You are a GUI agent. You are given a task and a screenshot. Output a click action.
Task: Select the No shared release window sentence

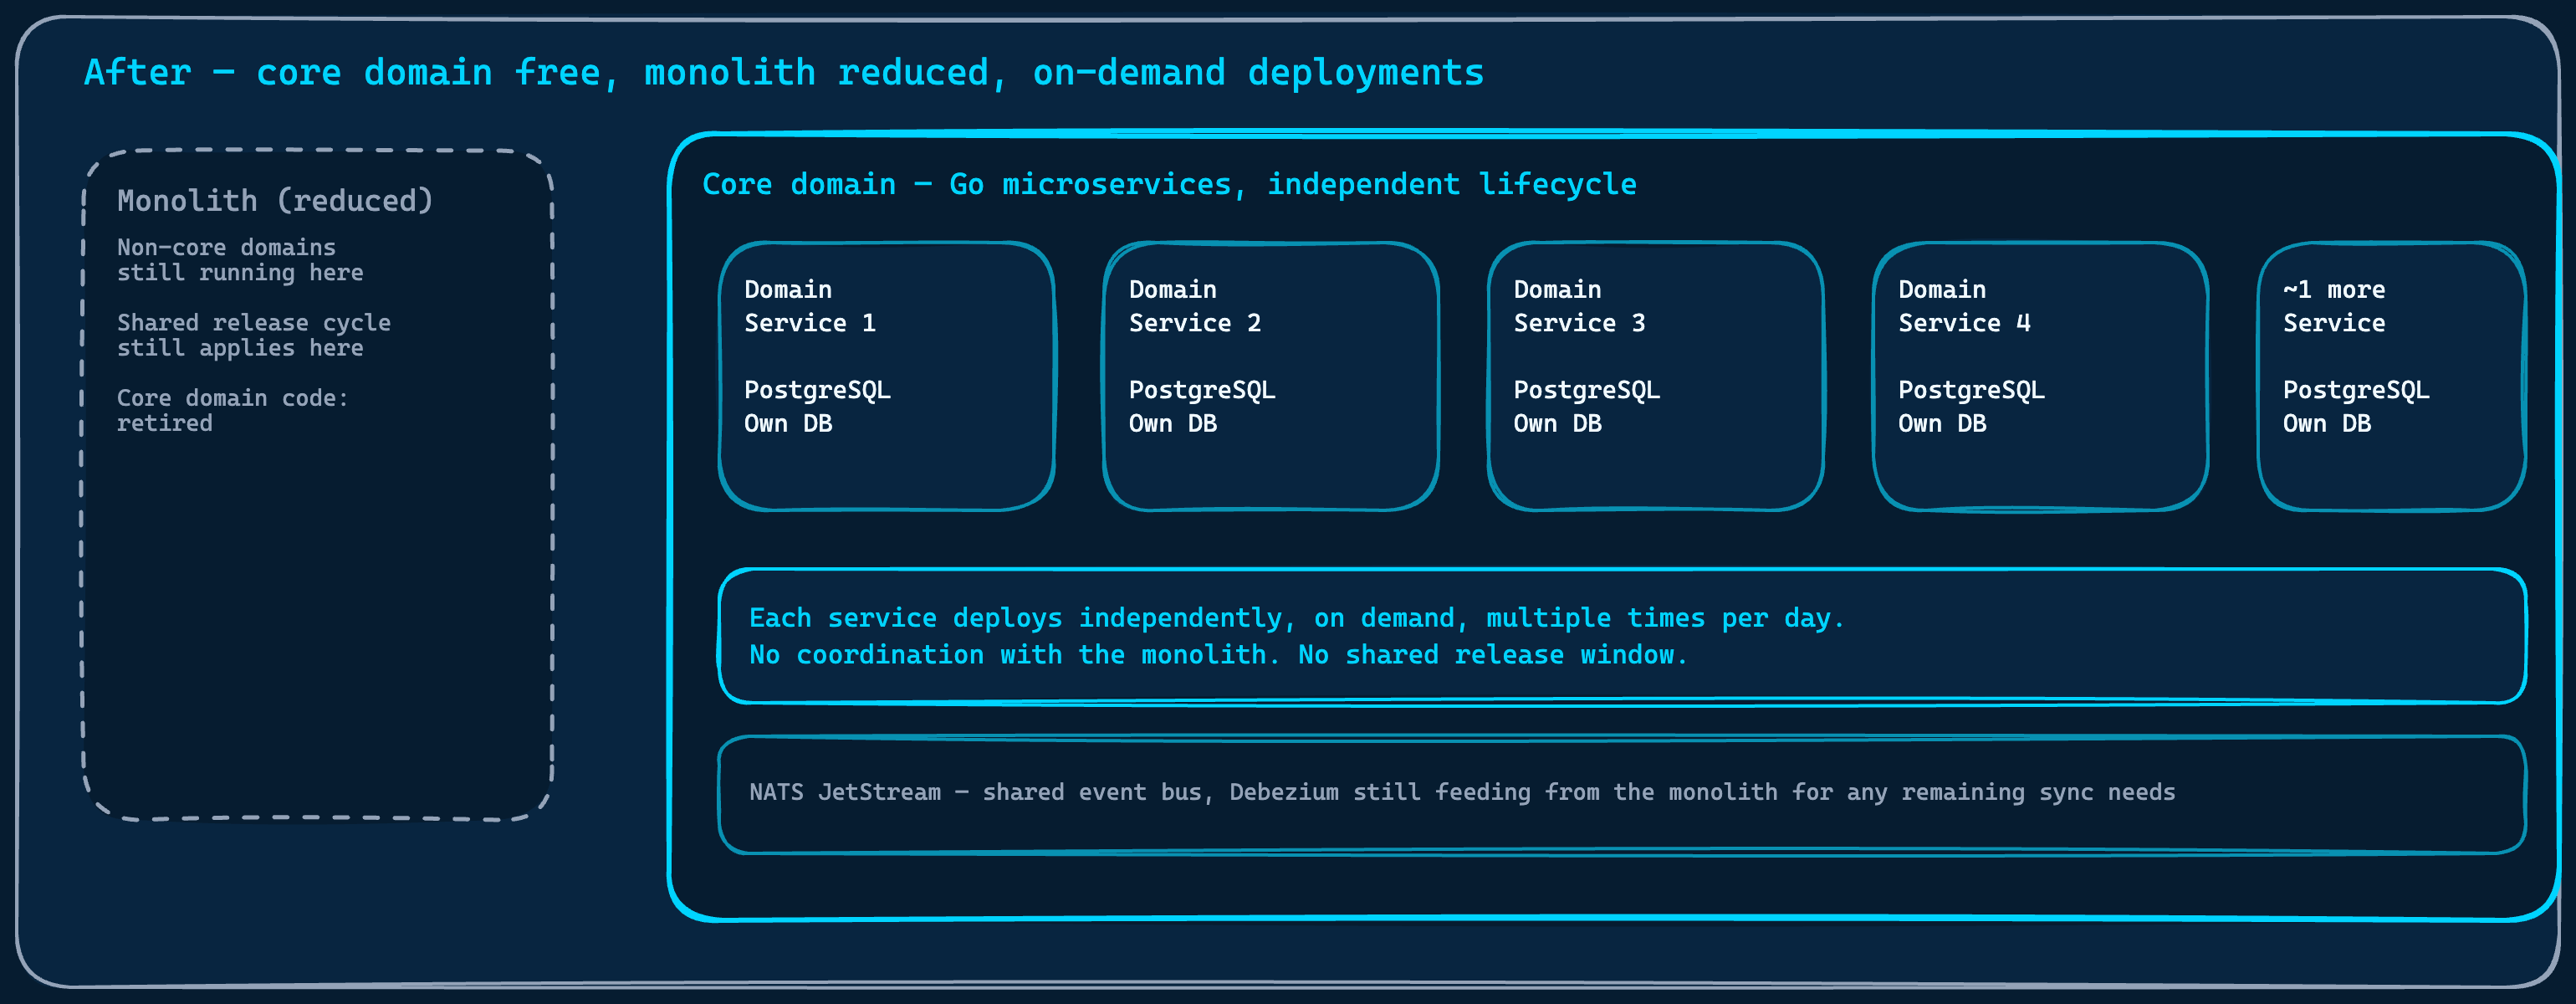[1495, 655]
